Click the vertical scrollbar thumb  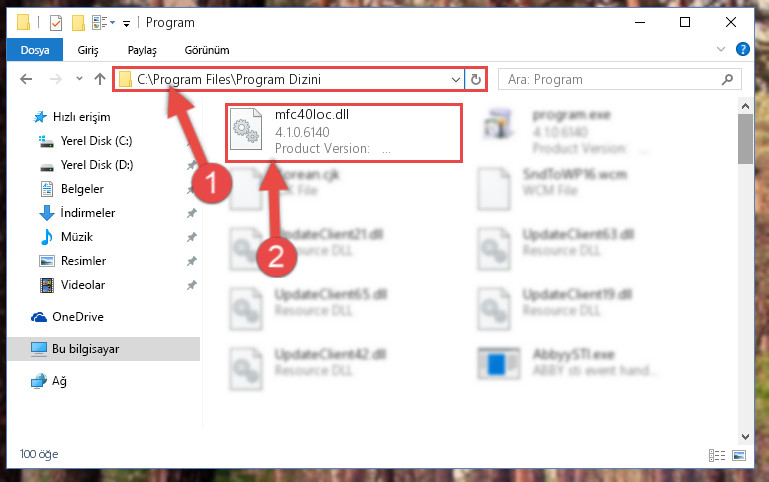(745, 139)
